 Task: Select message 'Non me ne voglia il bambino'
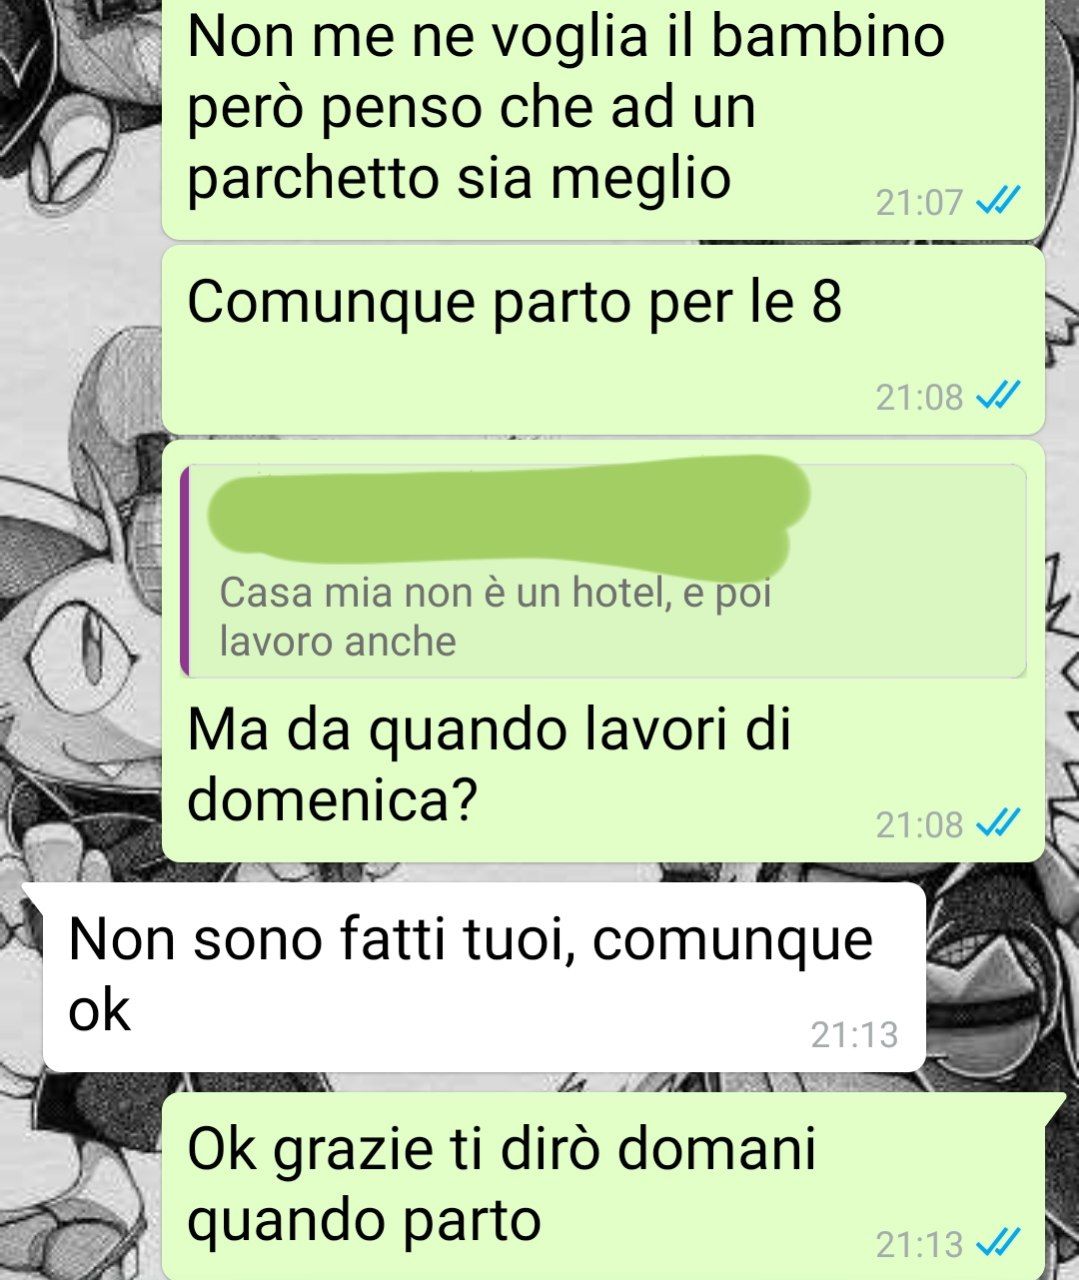pyautogui.click(x=603, y=119)
